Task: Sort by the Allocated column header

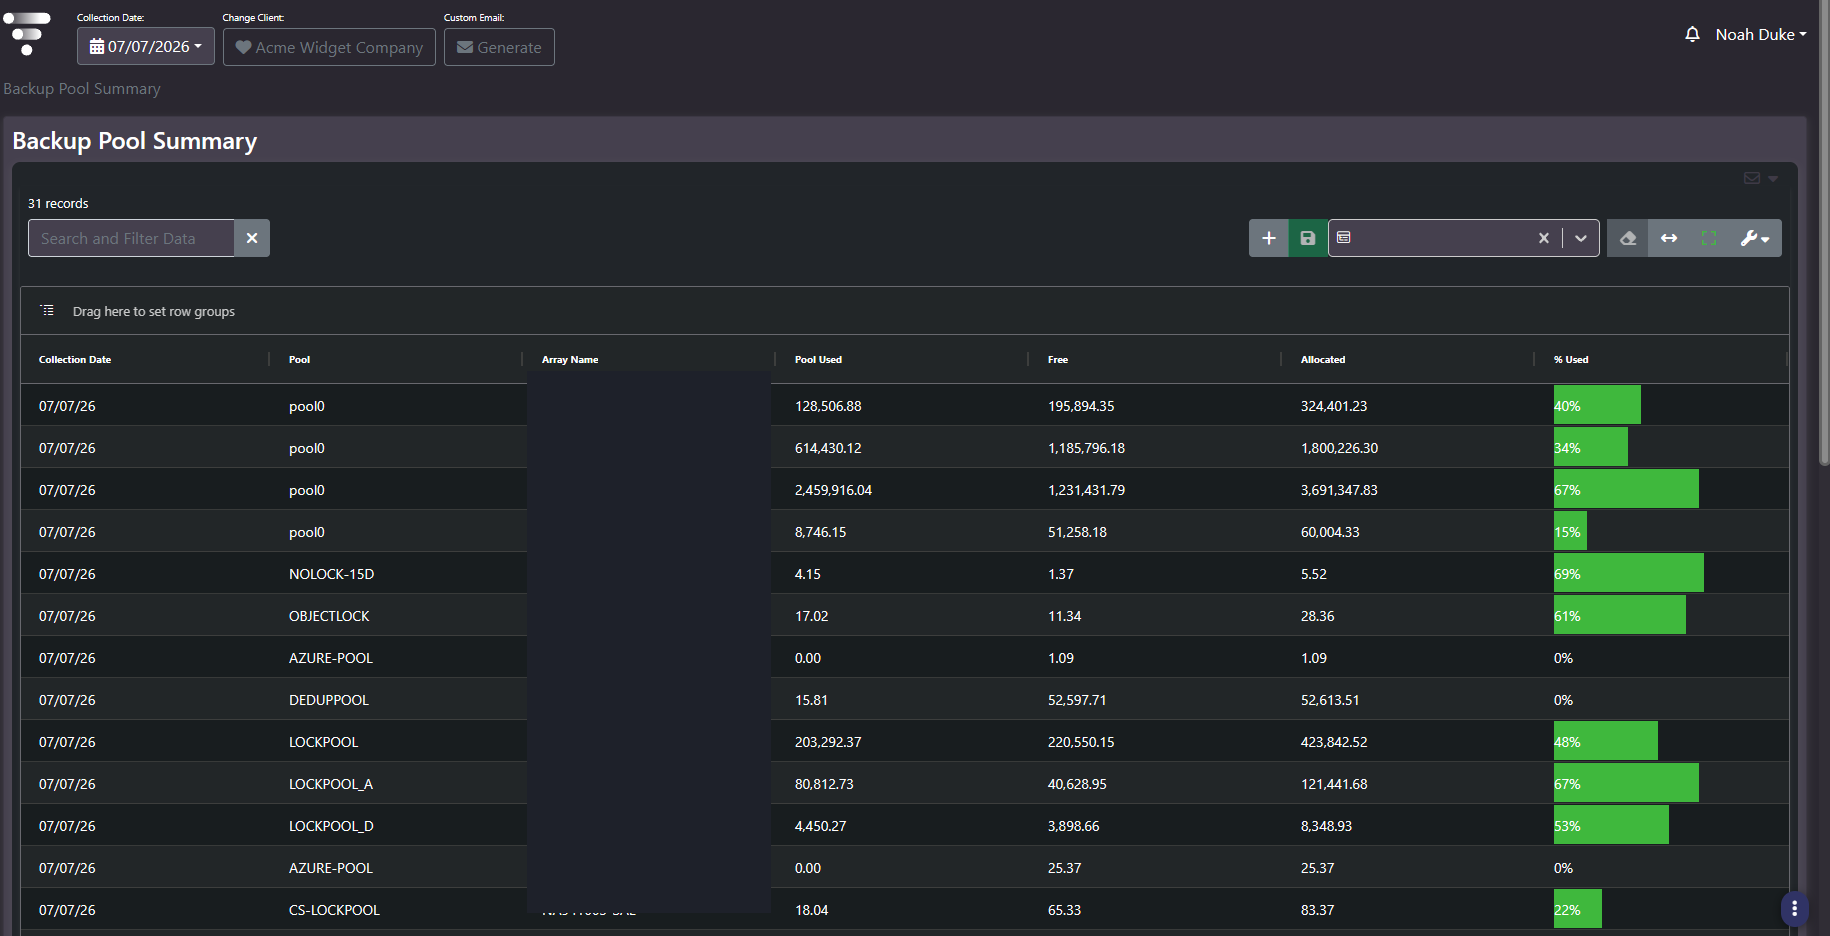Action: (x=1323, y=359)
